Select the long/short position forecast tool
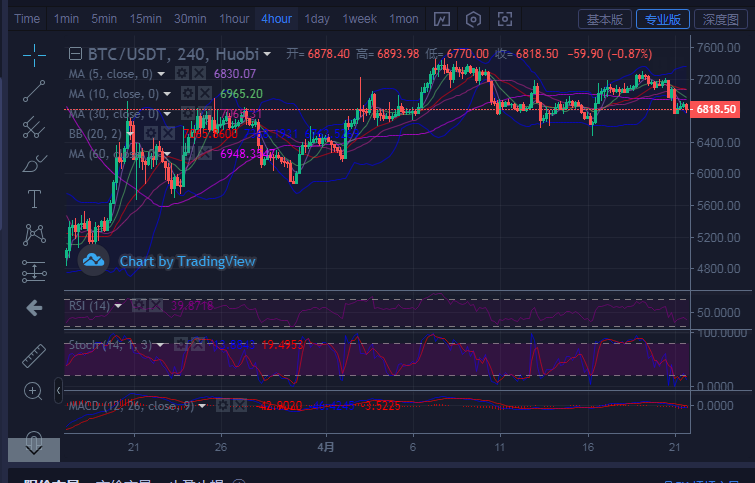755x483 pixels. (x=34, y=271)
